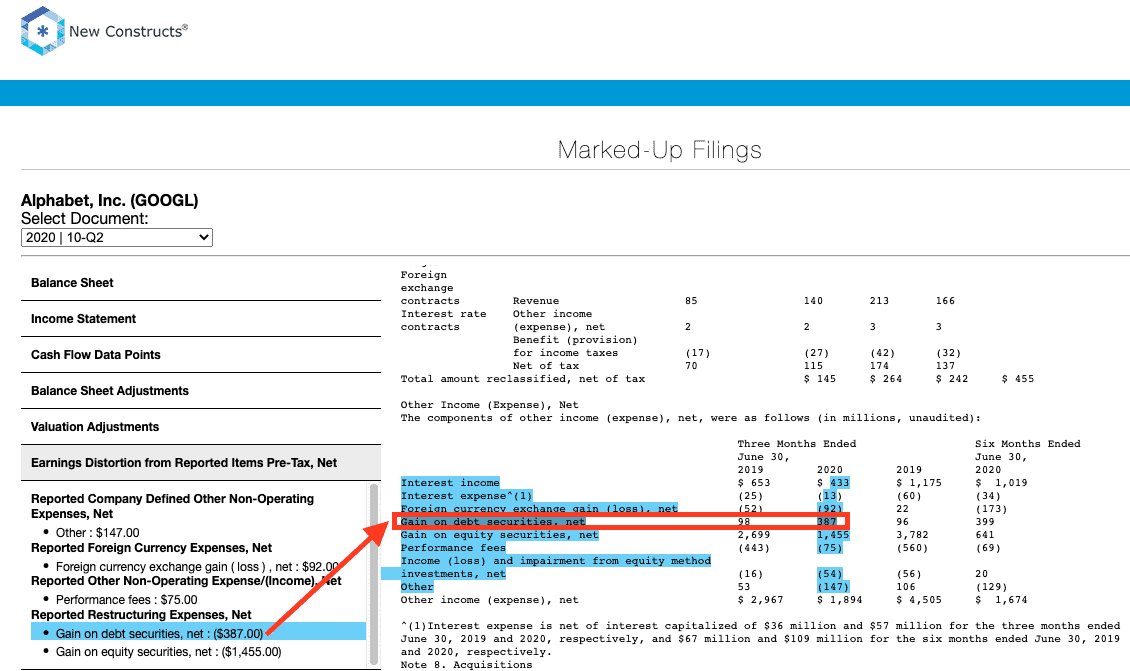The width and height of the screenshot is (1130, 671).
Task: Click highlighted 'Interest expense^(1)' row label
Action: coord(466,496)
